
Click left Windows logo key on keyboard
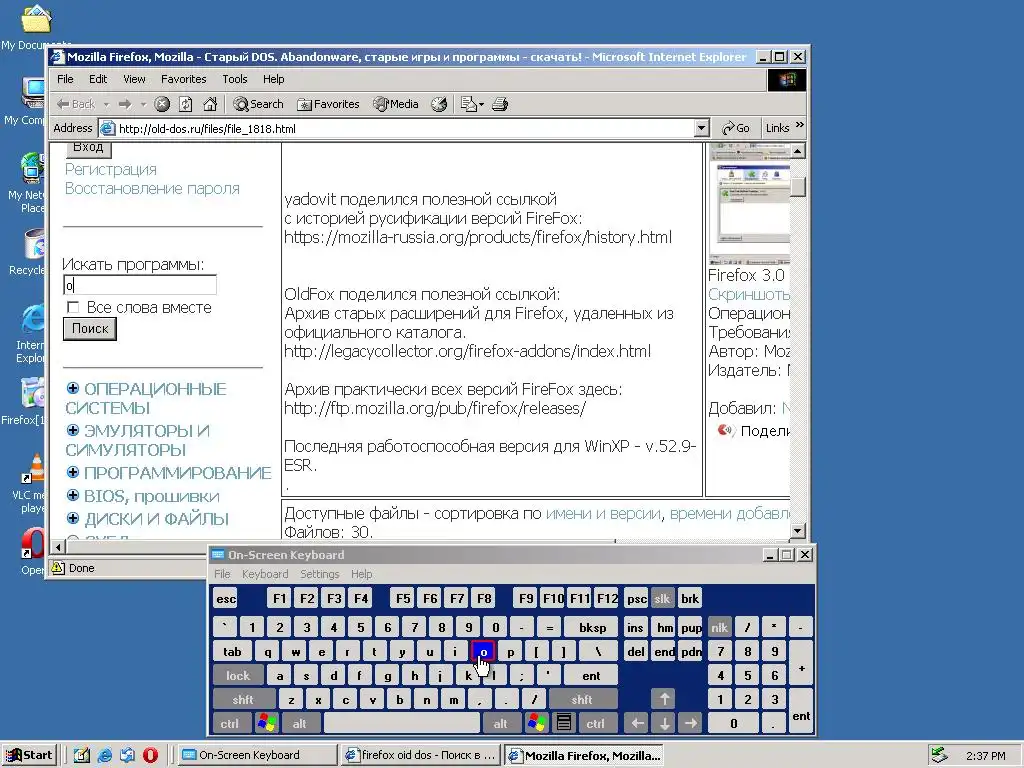[x=266, y=724]
